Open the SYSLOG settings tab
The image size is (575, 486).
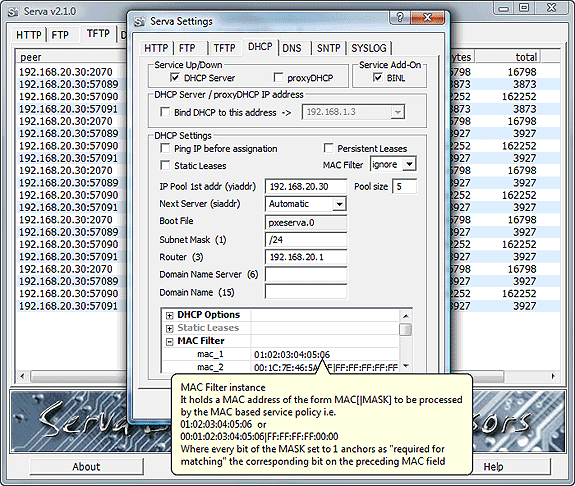(369, 48)
